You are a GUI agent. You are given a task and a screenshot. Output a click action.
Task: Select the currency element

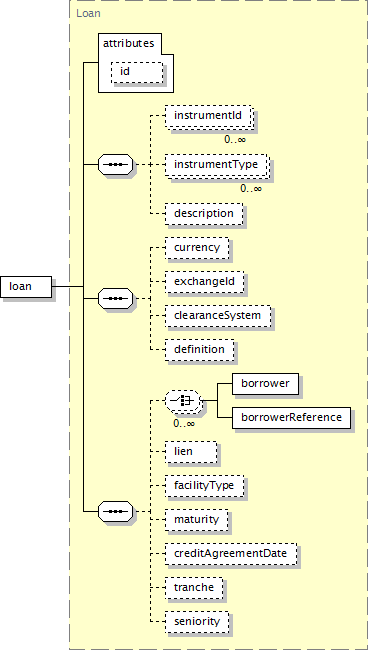pos(197,248)
